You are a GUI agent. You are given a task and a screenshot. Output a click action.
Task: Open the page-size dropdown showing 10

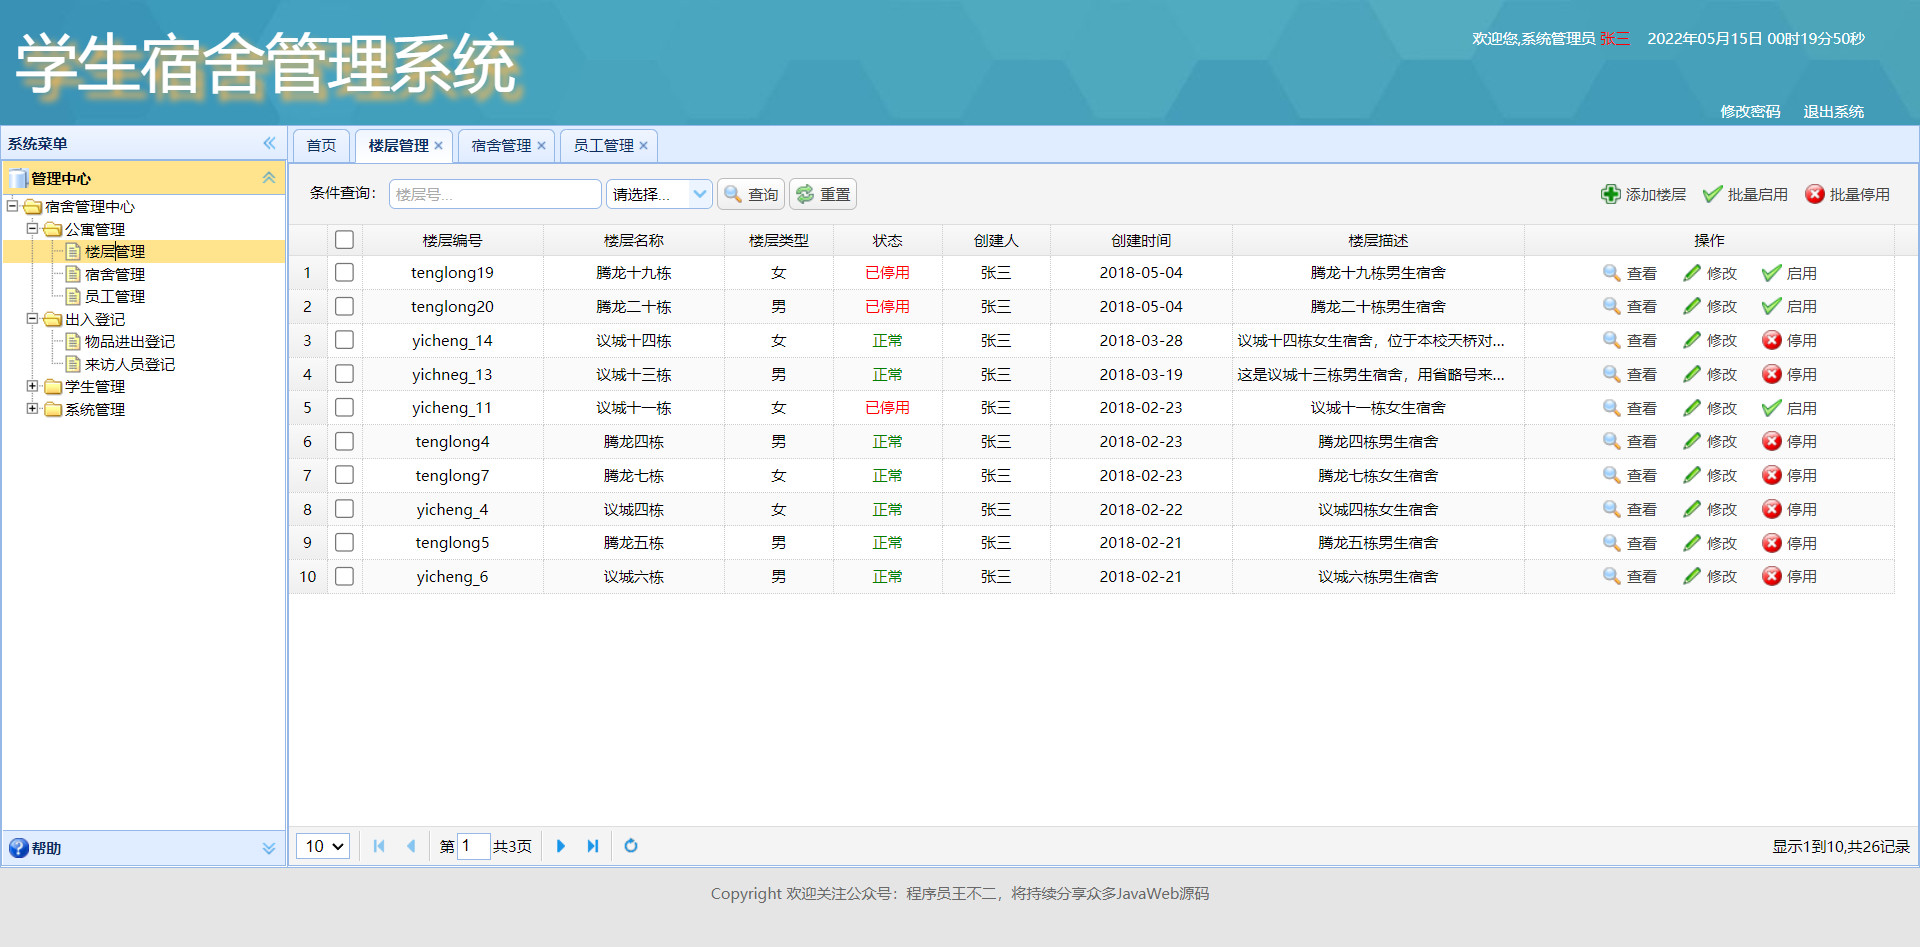click(x=322, y=846)
